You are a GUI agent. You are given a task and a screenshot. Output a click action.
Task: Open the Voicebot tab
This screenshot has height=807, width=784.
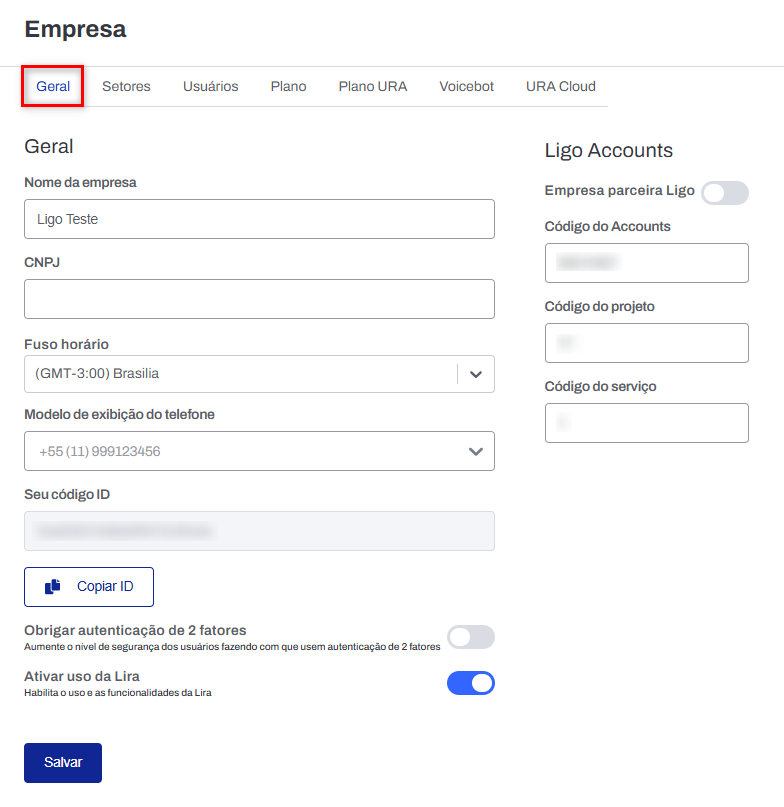(x=466, y=86)
